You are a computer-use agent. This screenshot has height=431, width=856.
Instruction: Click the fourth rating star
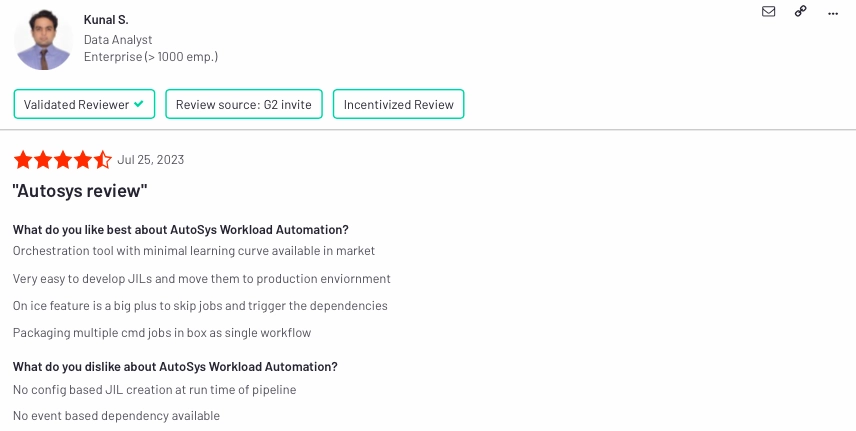click(x=82, y=160)
